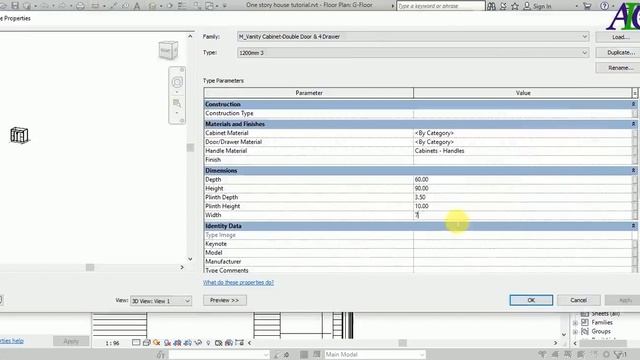Click the Favorites star icon
Screen dimensions: 640x360
[x=515, y=6]
